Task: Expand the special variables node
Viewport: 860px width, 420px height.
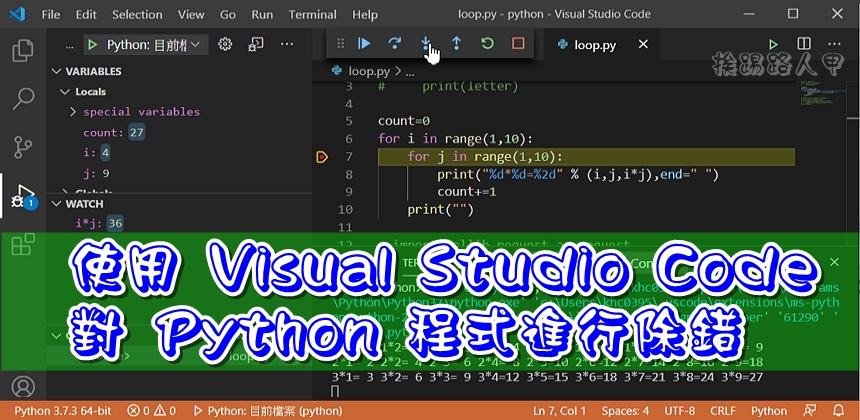Action: click(x=74, y=112)
